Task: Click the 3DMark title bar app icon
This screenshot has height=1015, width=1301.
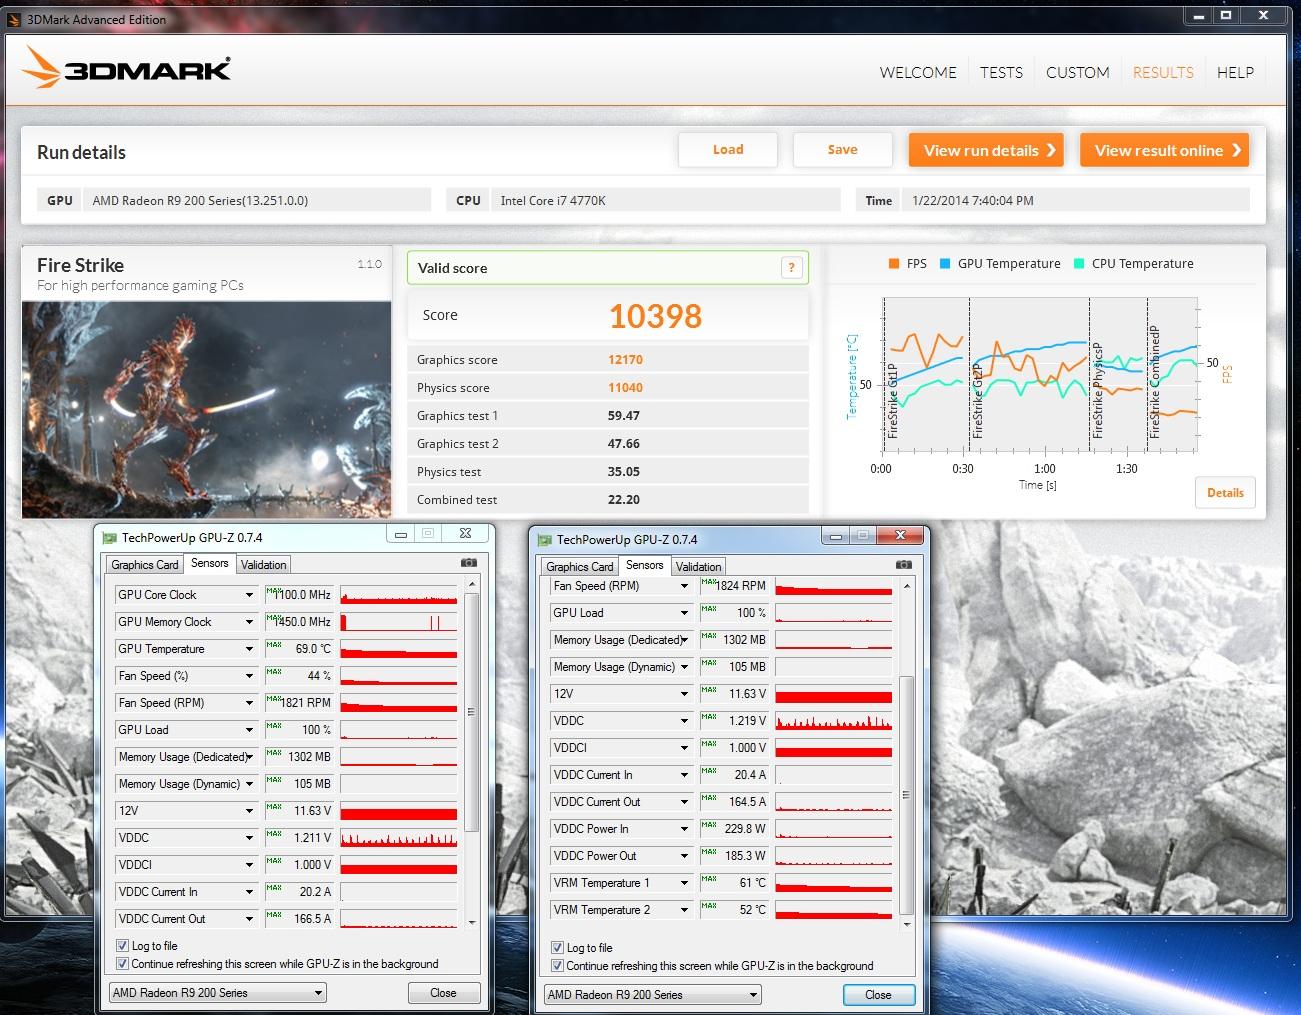Action: pos(14,19)
